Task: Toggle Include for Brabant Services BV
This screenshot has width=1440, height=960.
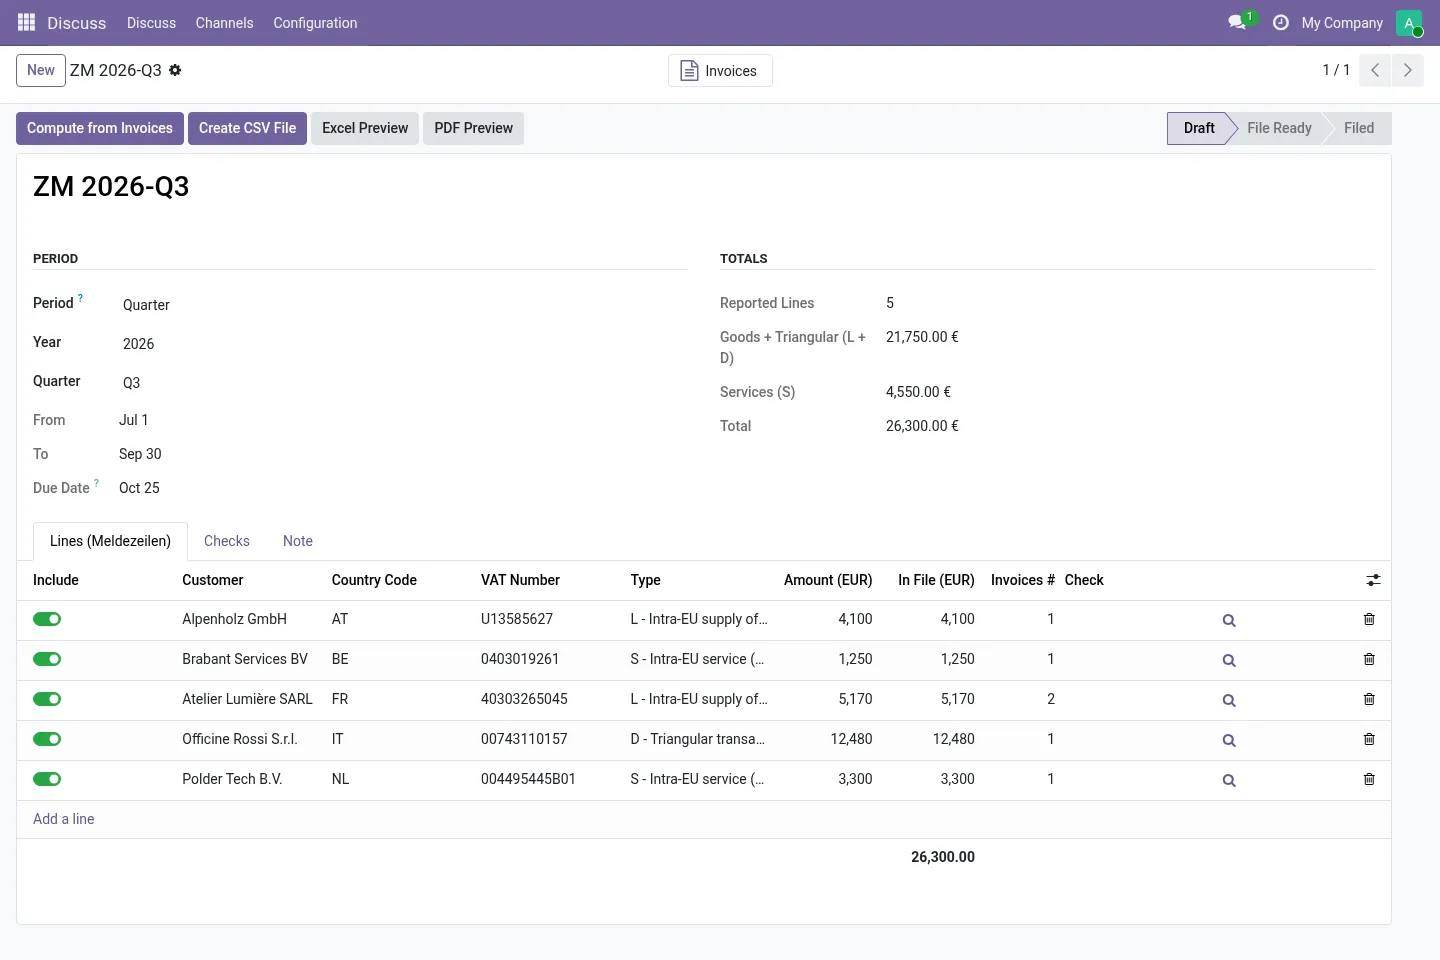Action: [x=47, y=659]
